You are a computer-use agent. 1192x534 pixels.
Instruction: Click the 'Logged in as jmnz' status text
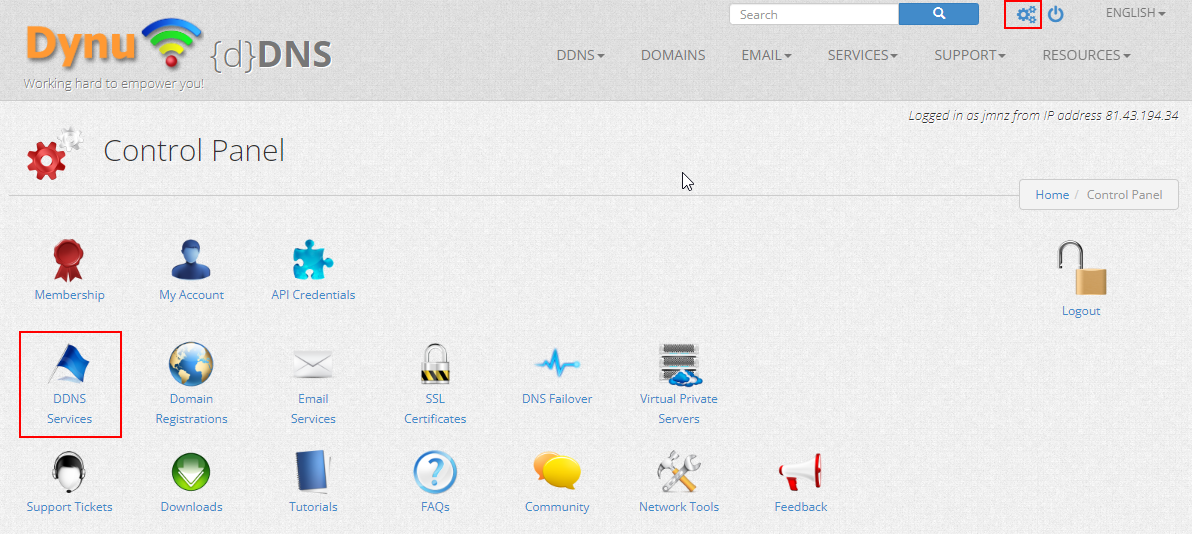click(x=1043, y=116)
